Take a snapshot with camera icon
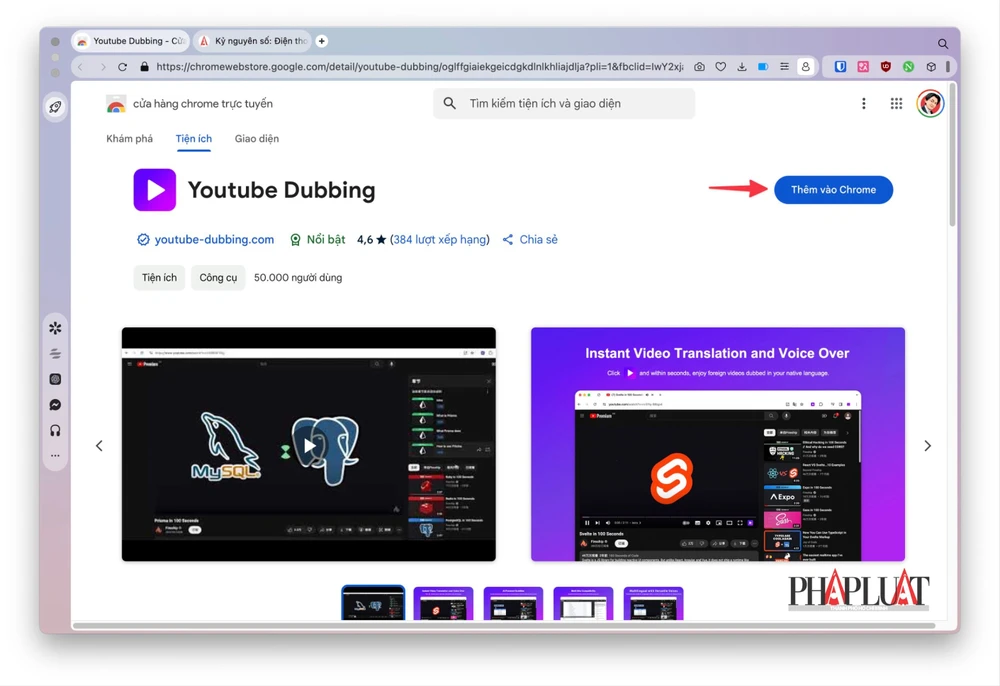 tap(699, 67)
